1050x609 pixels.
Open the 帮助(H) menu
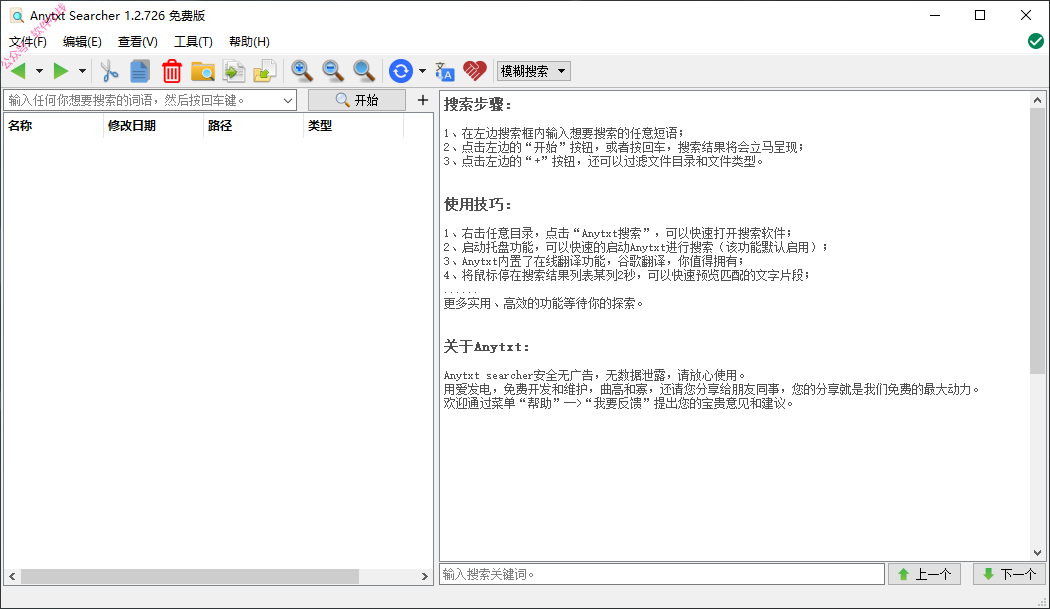[x=249, y=42]
